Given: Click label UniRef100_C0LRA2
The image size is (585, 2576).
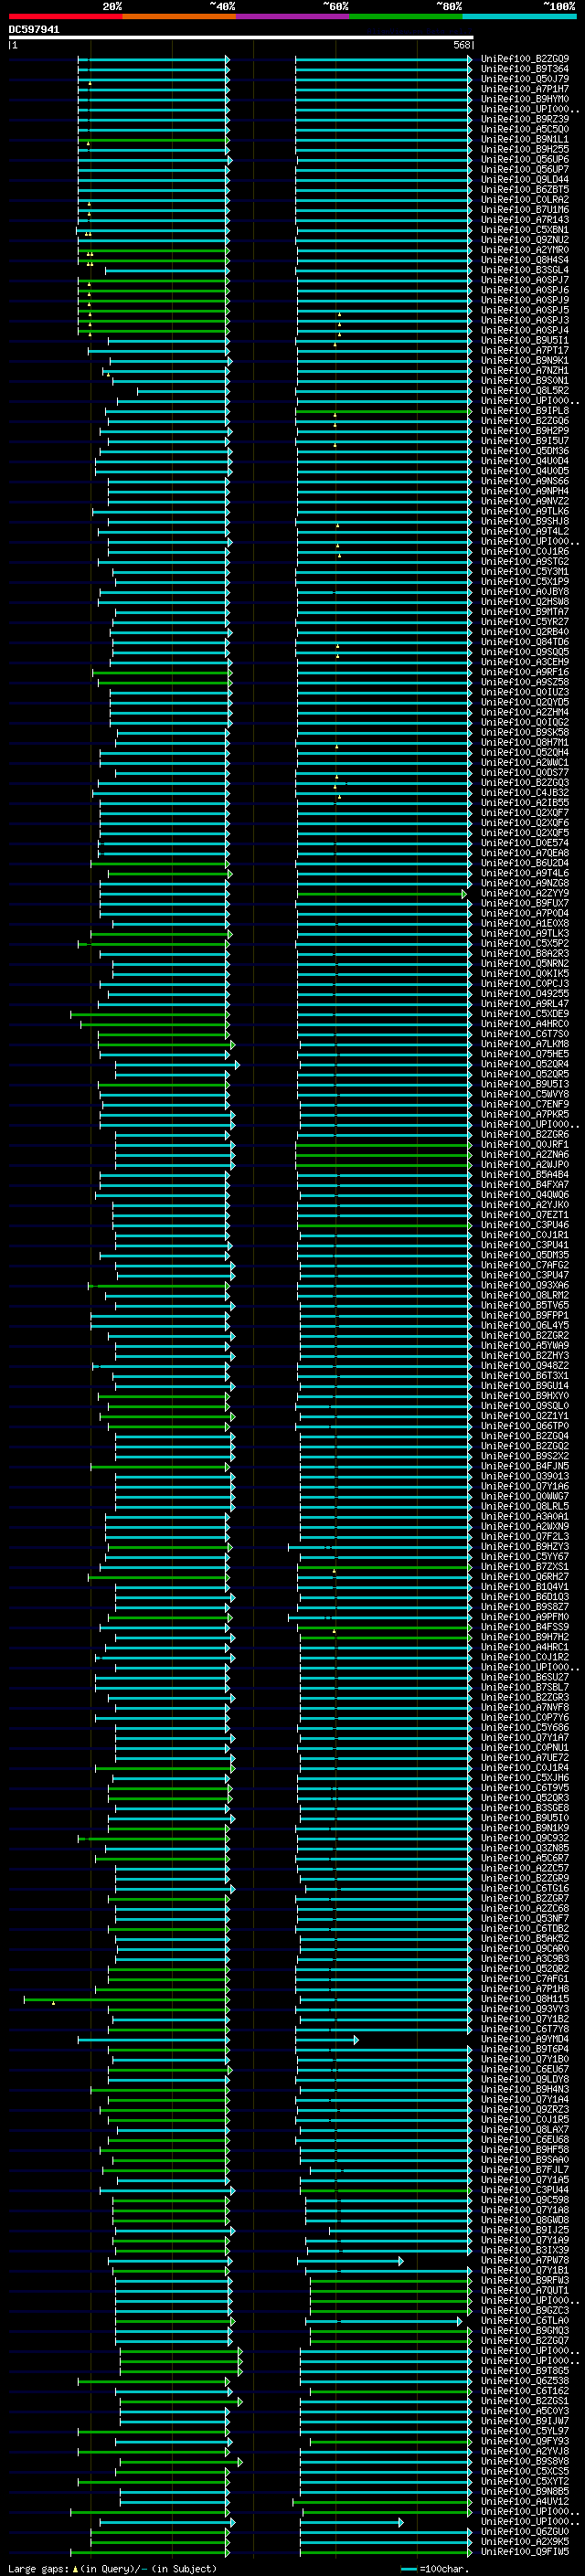Looking at the screenshot, I should pyautogui.click(x=525, y=200).
